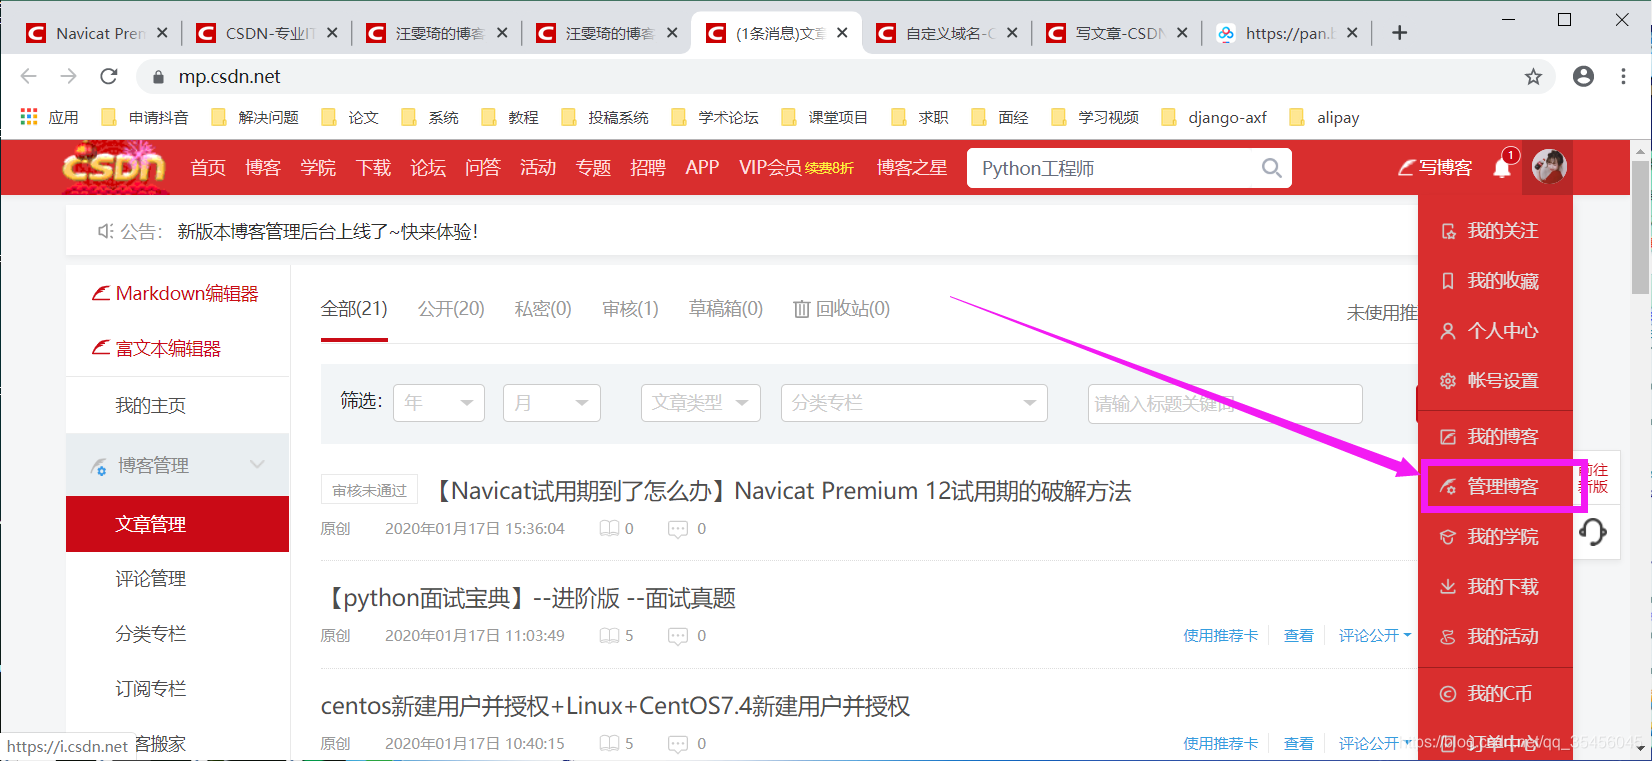Screen dimensions: 1652x761
Task: Click the title keyword search field
Action: click(x=1225, y=404)
